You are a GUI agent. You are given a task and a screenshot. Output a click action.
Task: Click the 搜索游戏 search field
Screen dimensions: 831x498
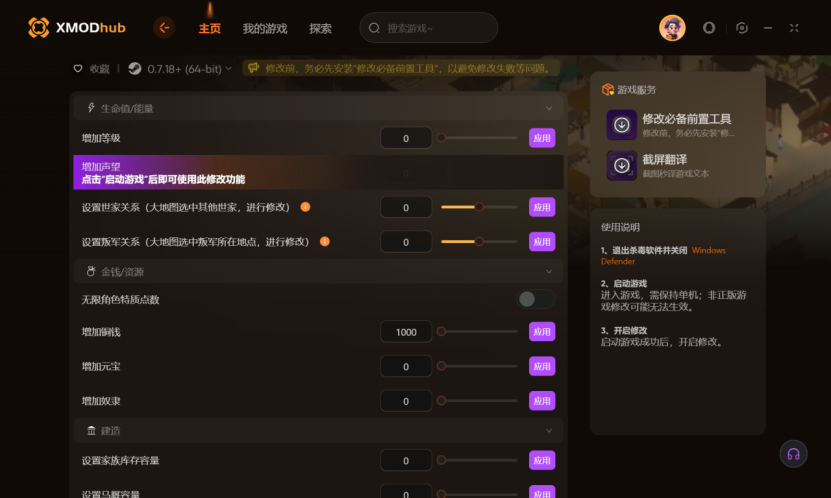click(x=428, y=28)
